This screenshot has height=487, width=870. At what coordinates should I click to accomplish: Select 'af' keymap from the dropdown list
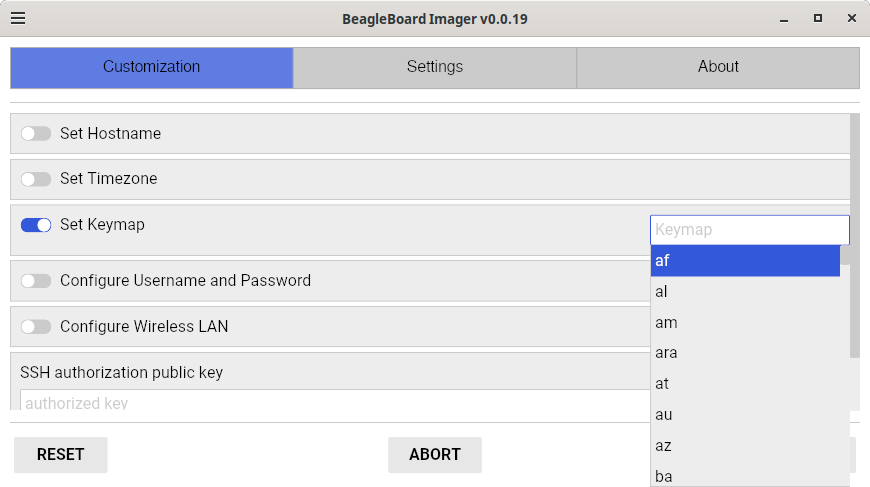coord(745,261)
